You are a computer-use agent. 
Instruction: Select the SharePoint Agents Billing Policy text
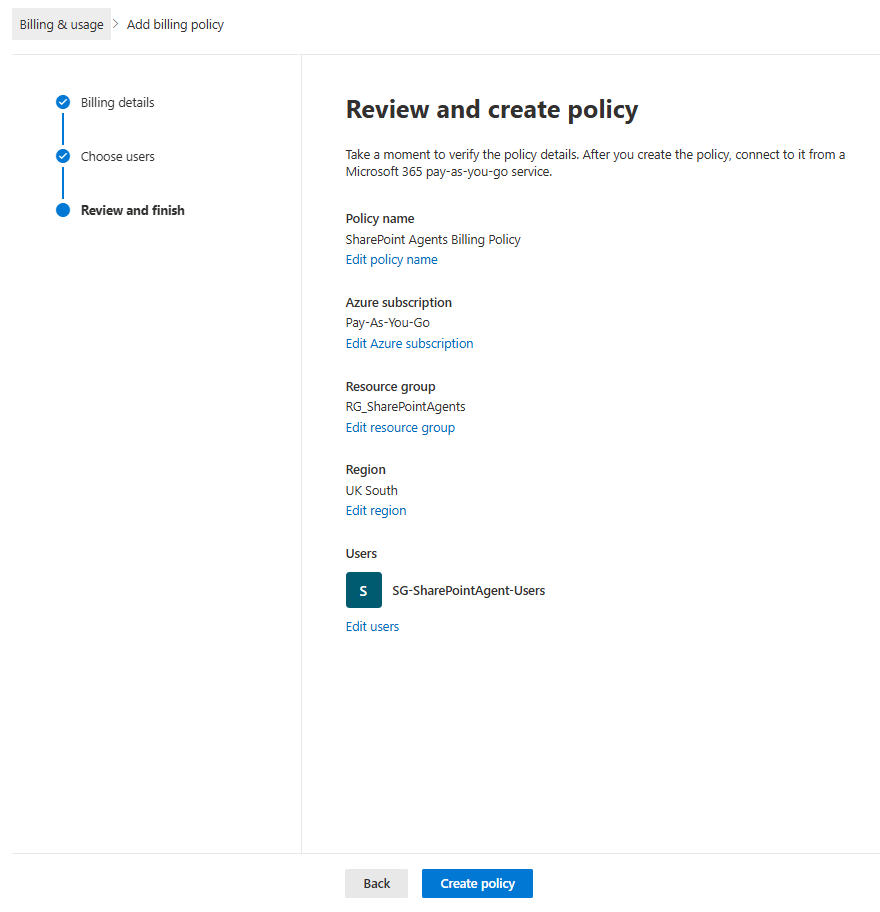[433, 240]
